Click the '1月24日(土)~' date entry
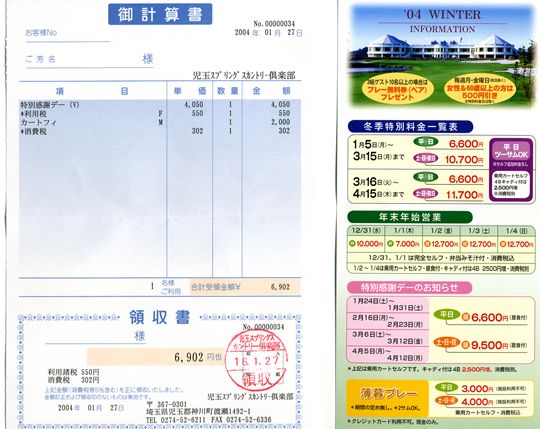The height and width of the screenshot is (429, 540). pyautogui.click(x=374, y=301)
